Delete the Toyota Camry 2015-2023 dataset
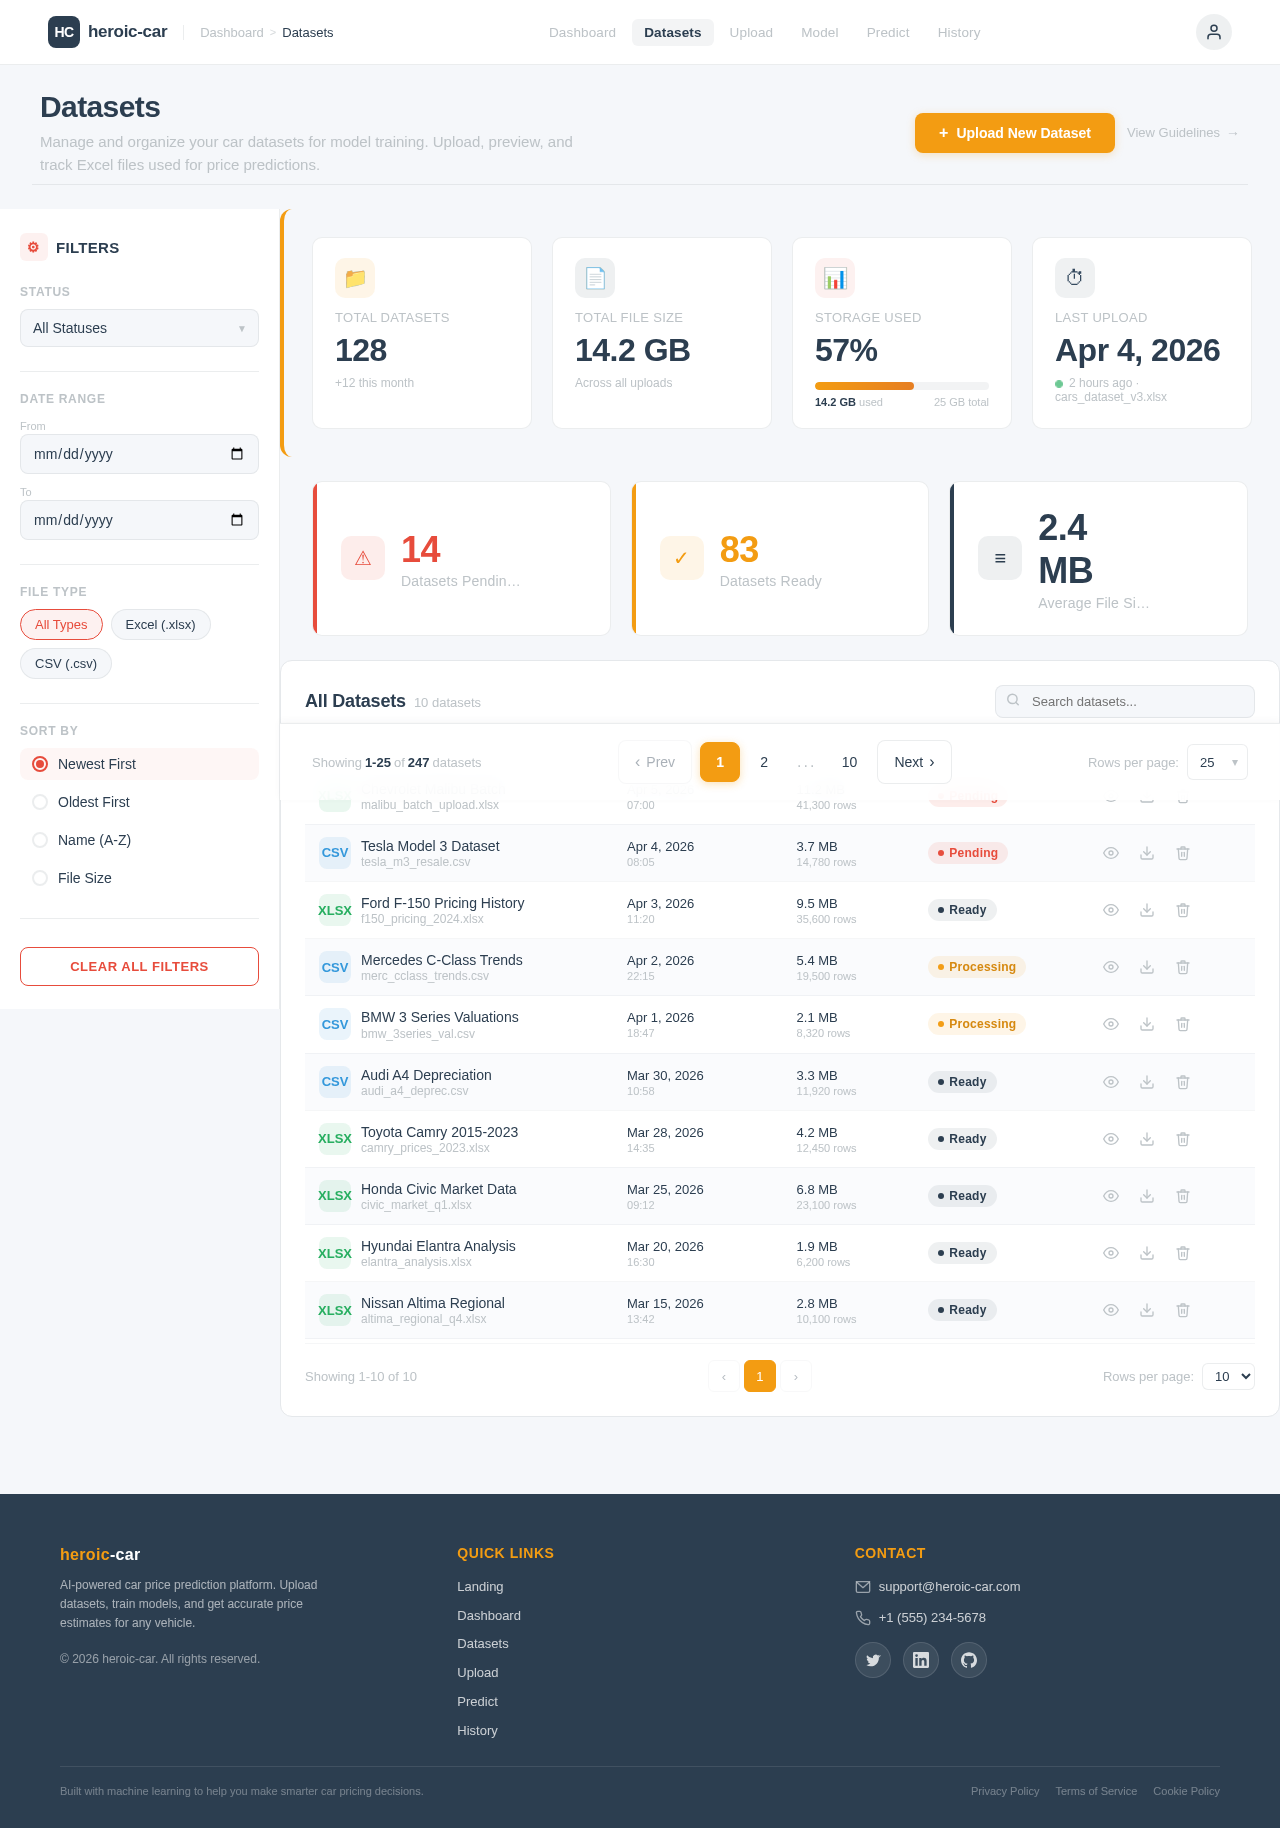This screenshot has height=1828, width=1280. 1183,1139
